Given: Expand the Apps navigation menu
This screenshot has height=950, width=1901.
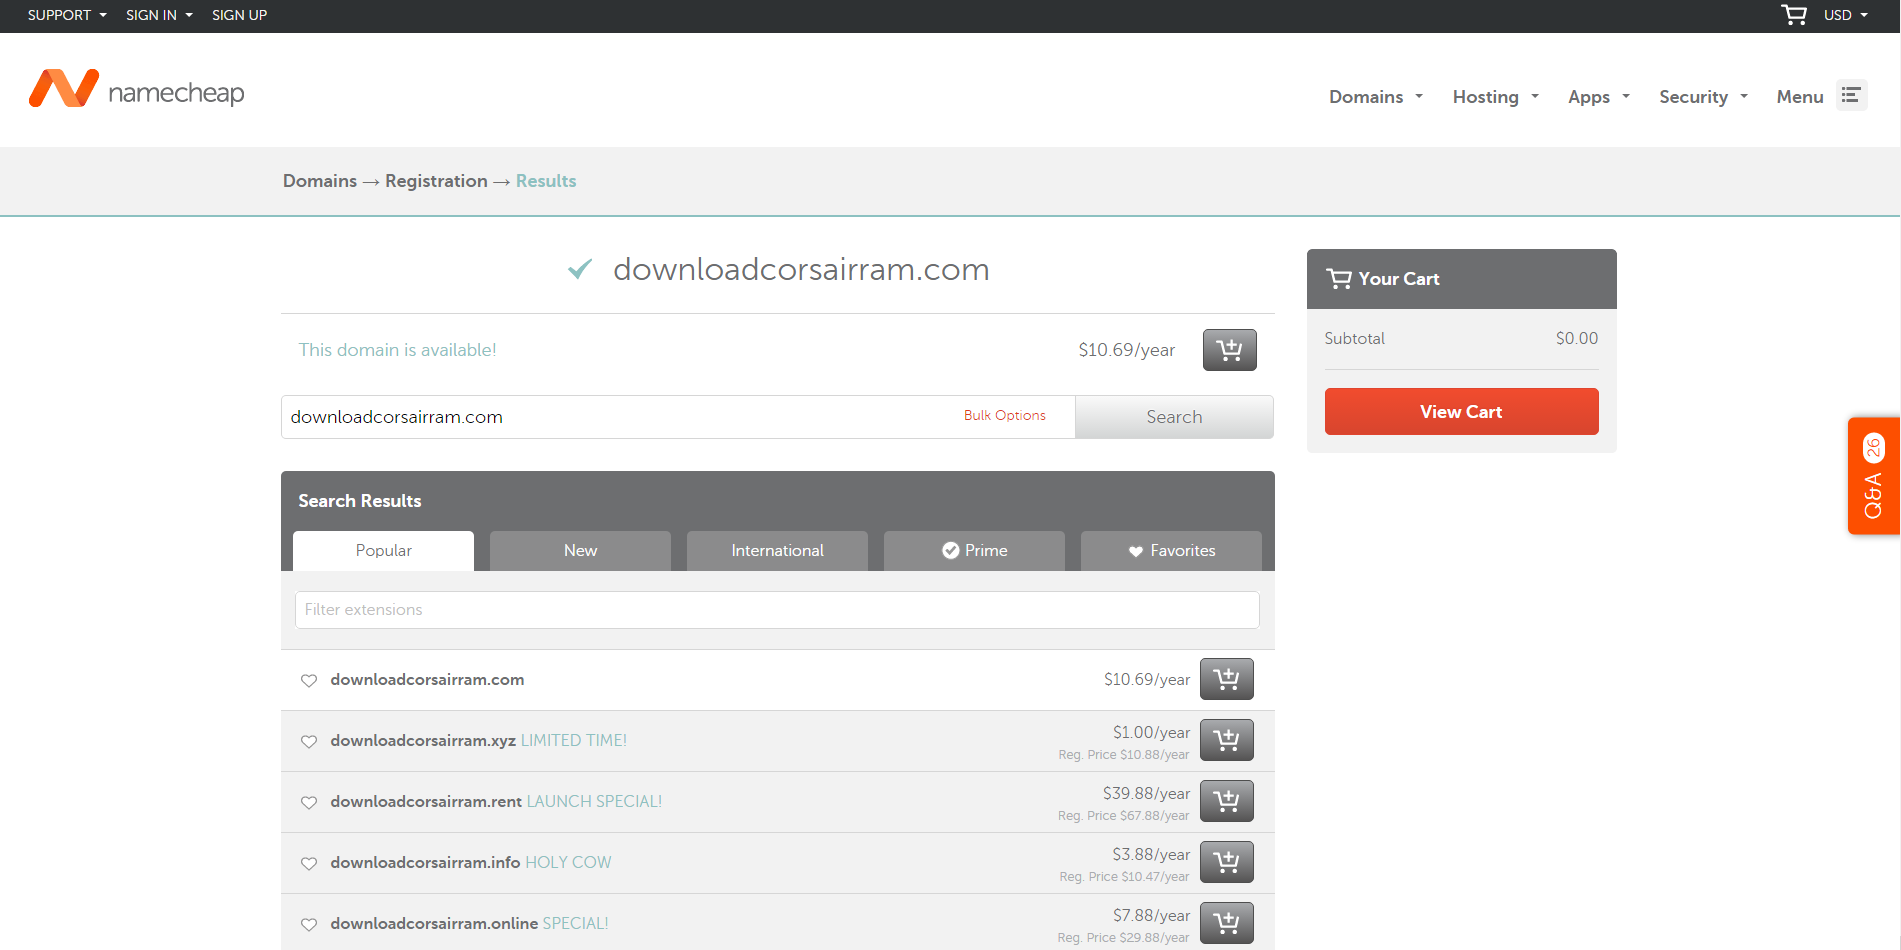Looking at the screenshot, I should coord(1598,97).
